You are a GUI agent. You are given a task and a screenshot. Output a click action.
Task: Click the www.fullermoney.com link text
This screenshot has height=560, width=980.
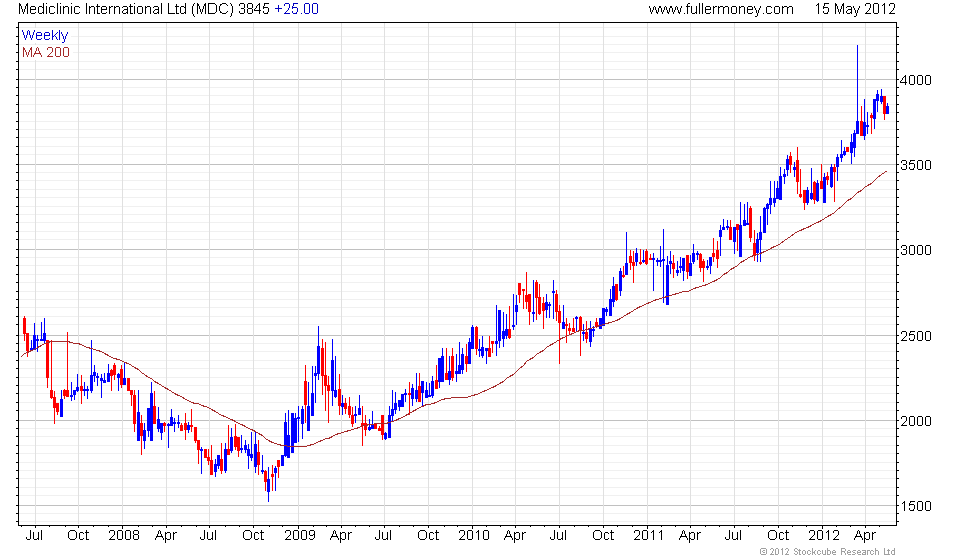[721, 9]
